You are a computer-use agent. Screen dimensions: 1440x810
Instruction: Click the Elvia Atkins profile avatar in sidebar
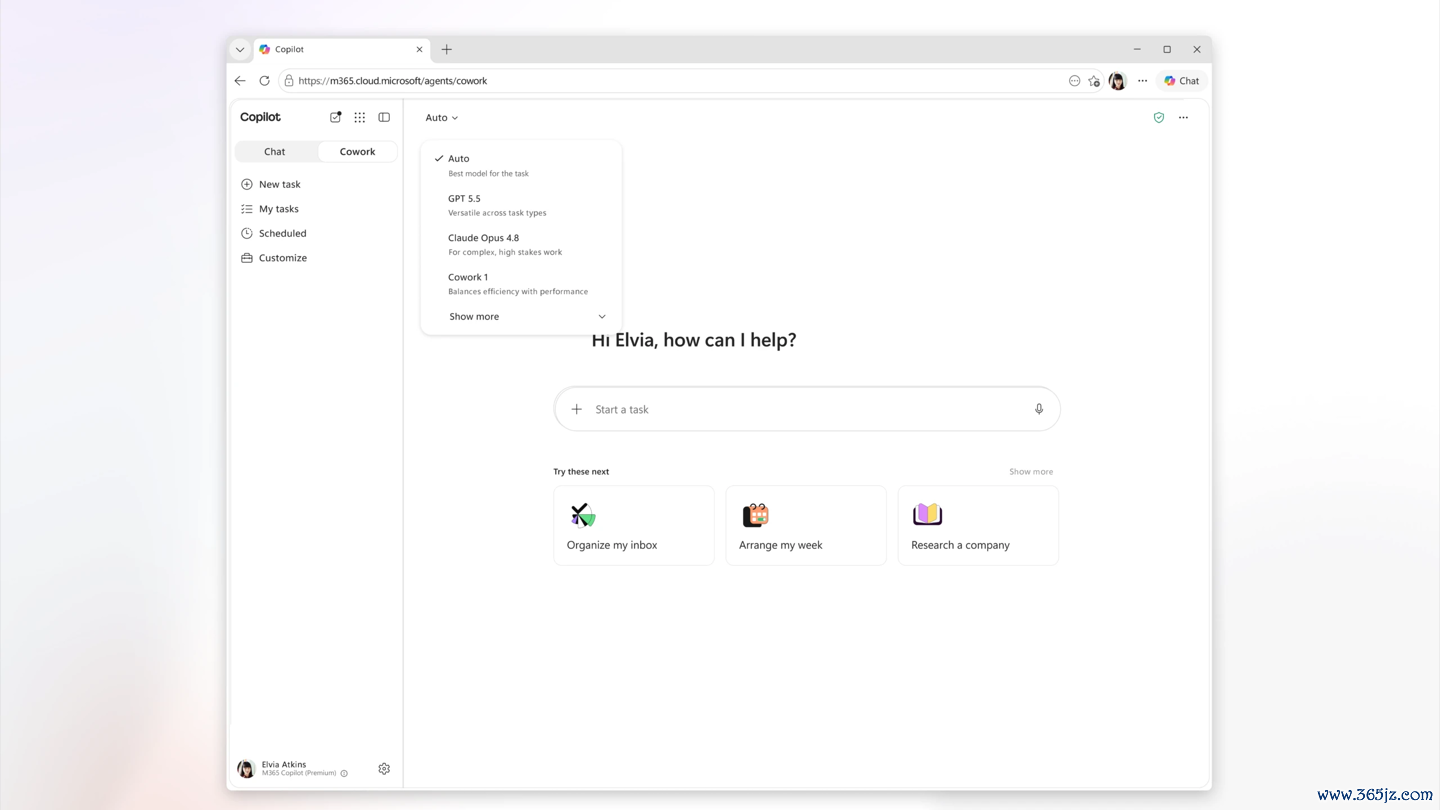(x=246, y=769)
